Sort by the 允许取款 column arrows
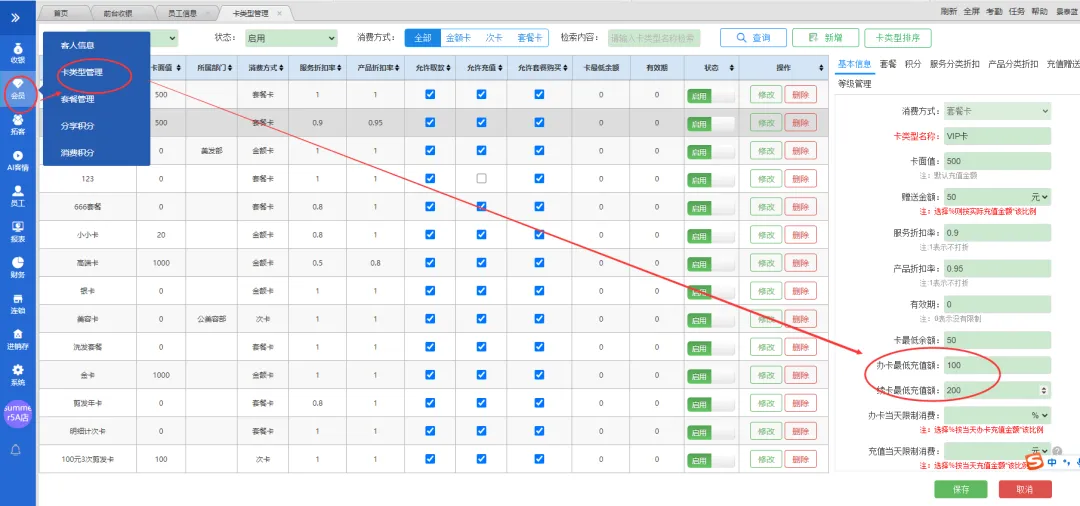This screenshot has width=1080, height=506. tap(448, 68)
